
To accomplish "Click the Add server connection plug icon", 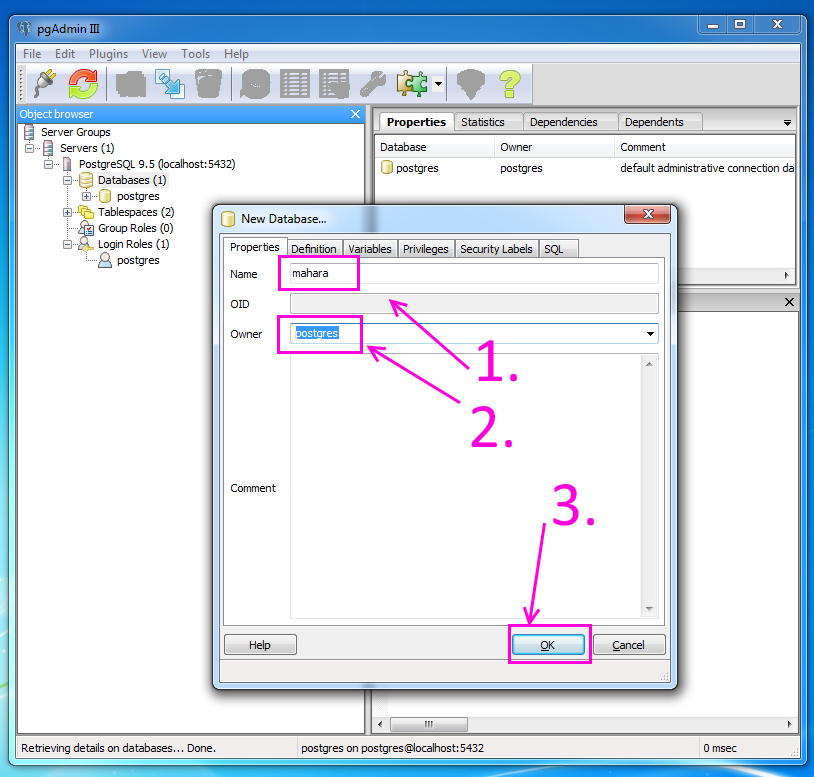I will [45, 83].
